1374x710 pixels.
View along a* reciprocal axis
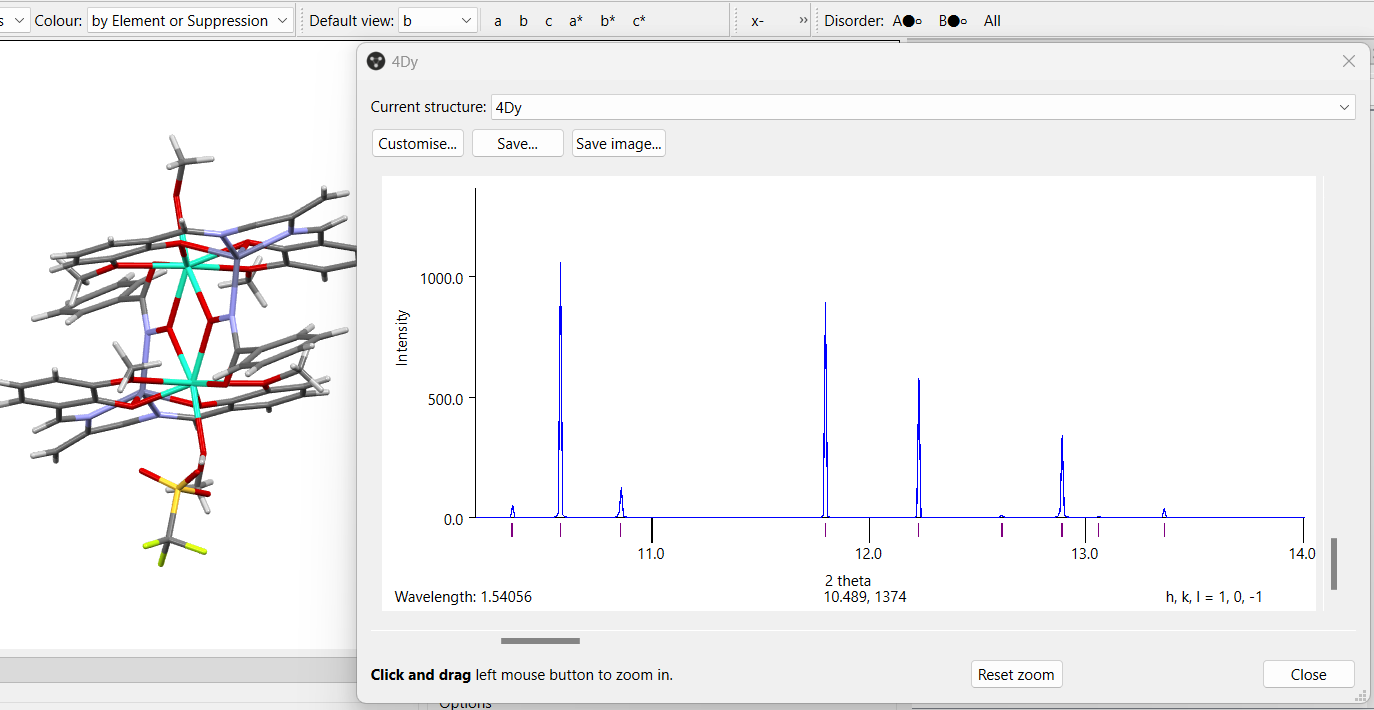576,20
